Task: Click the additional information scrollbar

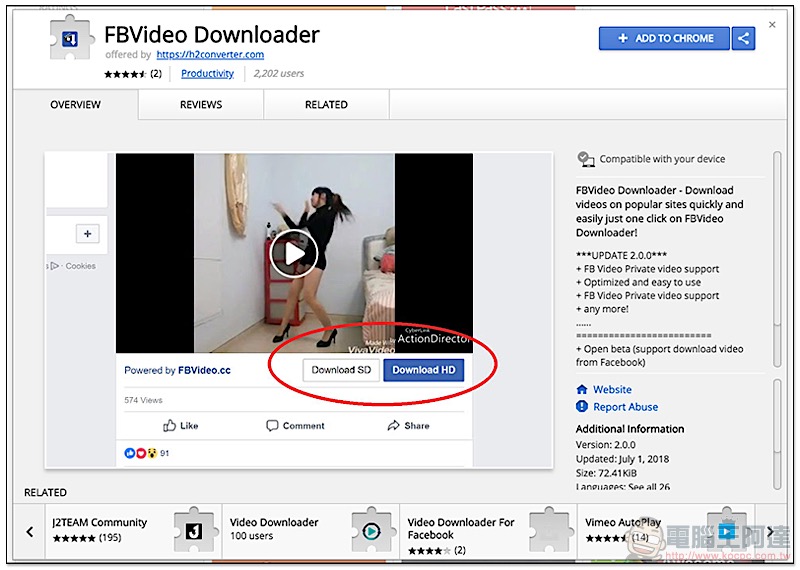Action: pos(777,434)
